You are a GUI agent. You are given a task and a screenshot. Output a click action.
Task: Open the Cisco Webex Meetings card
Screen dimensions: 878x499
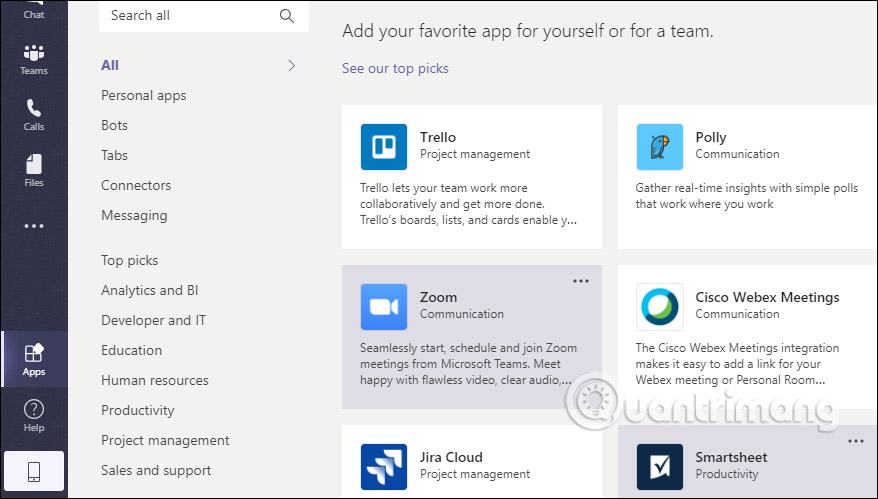pos(748,337)
